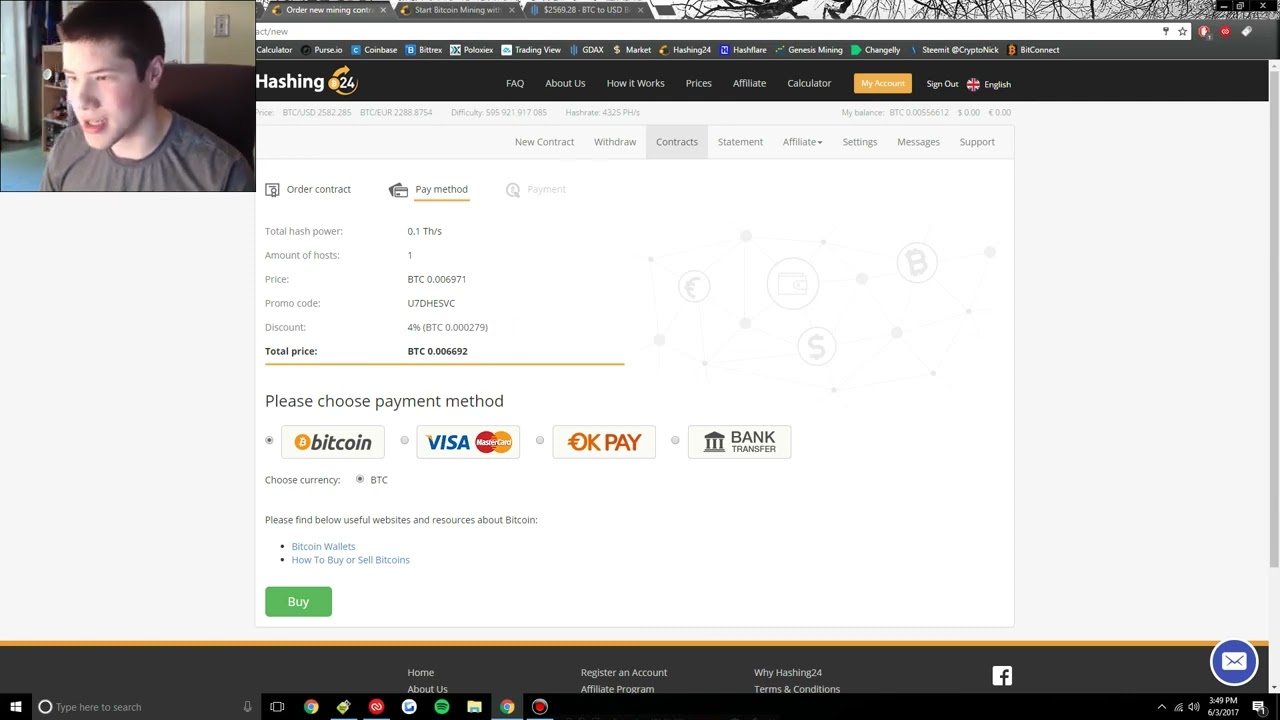The height and width of the screenshot is (720, 1280).
Task: Open How To Buy or Sell Bitcoins
Action: tap(351, 560)
